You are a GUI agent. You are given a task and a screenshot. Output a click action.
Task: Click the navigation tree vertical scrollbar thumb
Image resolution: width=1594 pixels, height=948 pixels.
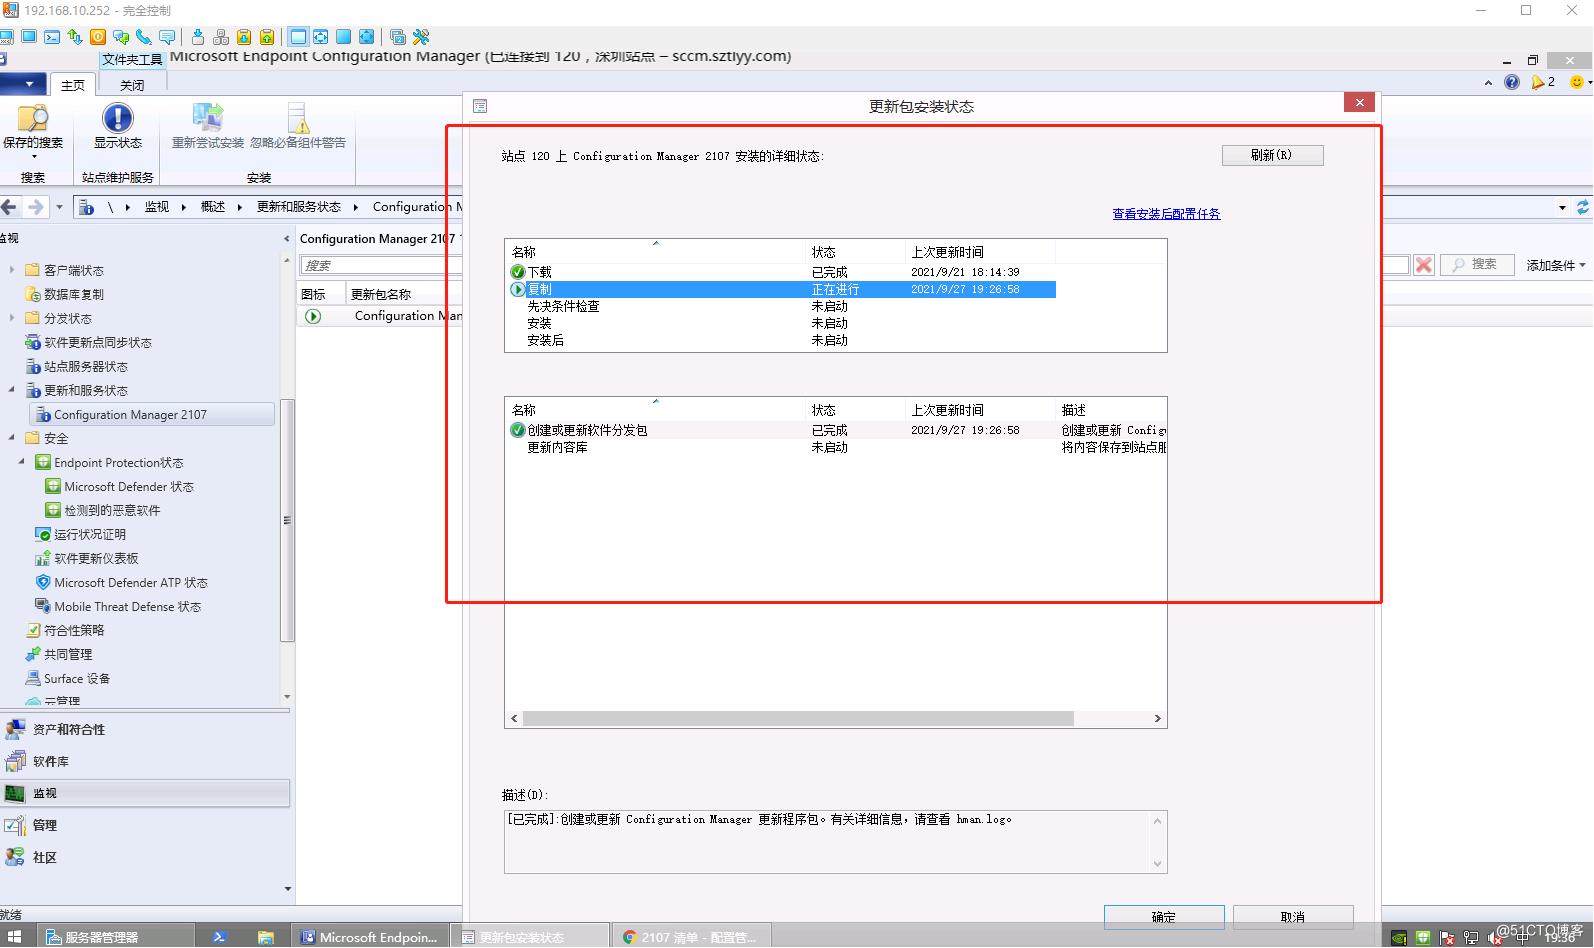coord(288,520)
